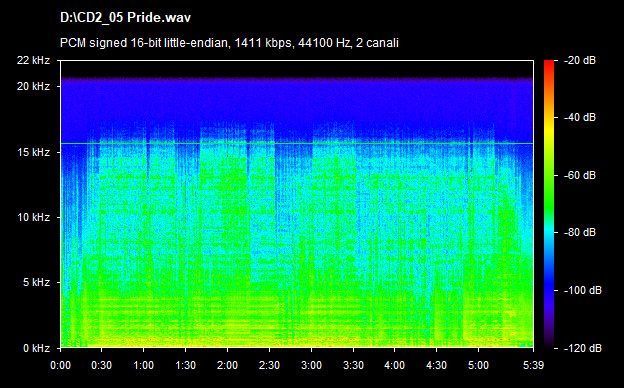Click the 5:39 end time label

(x=533, y=365)
